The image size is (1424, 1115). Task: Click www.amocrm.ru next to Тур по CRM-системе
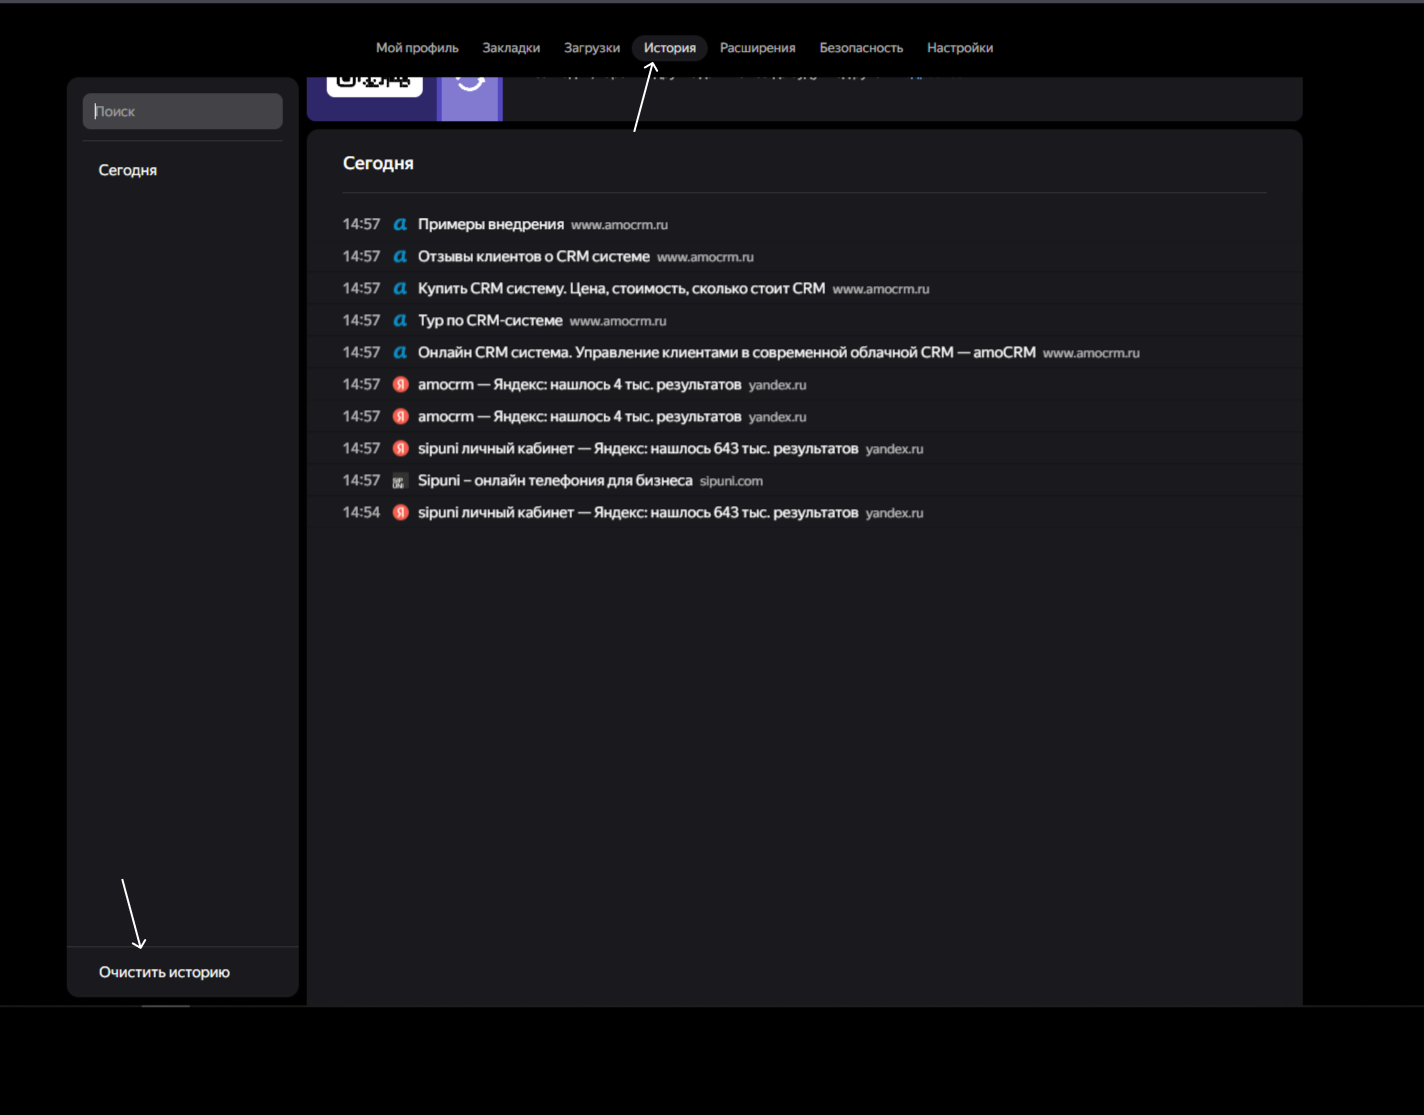point(618,321)
